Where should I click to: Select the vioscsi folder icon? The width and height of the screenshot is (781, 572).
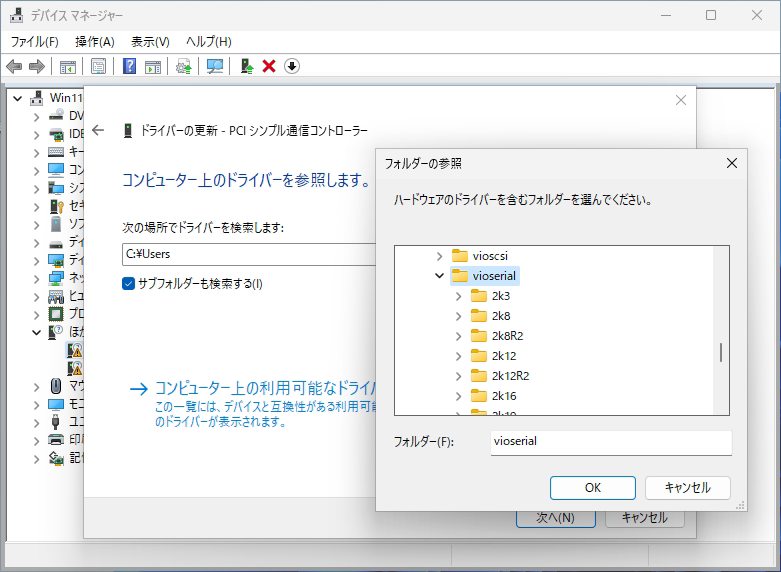click(x=459, y=256)
